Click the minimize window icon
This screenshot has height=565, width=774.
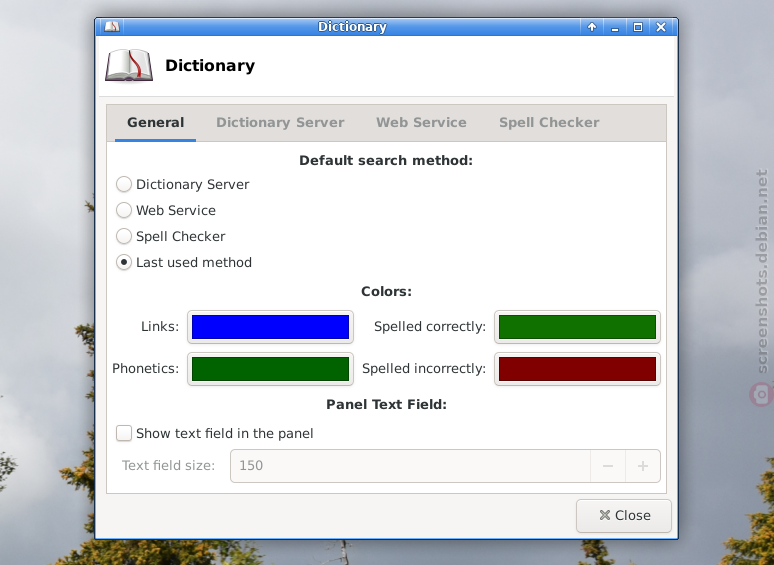click(615, 27)
